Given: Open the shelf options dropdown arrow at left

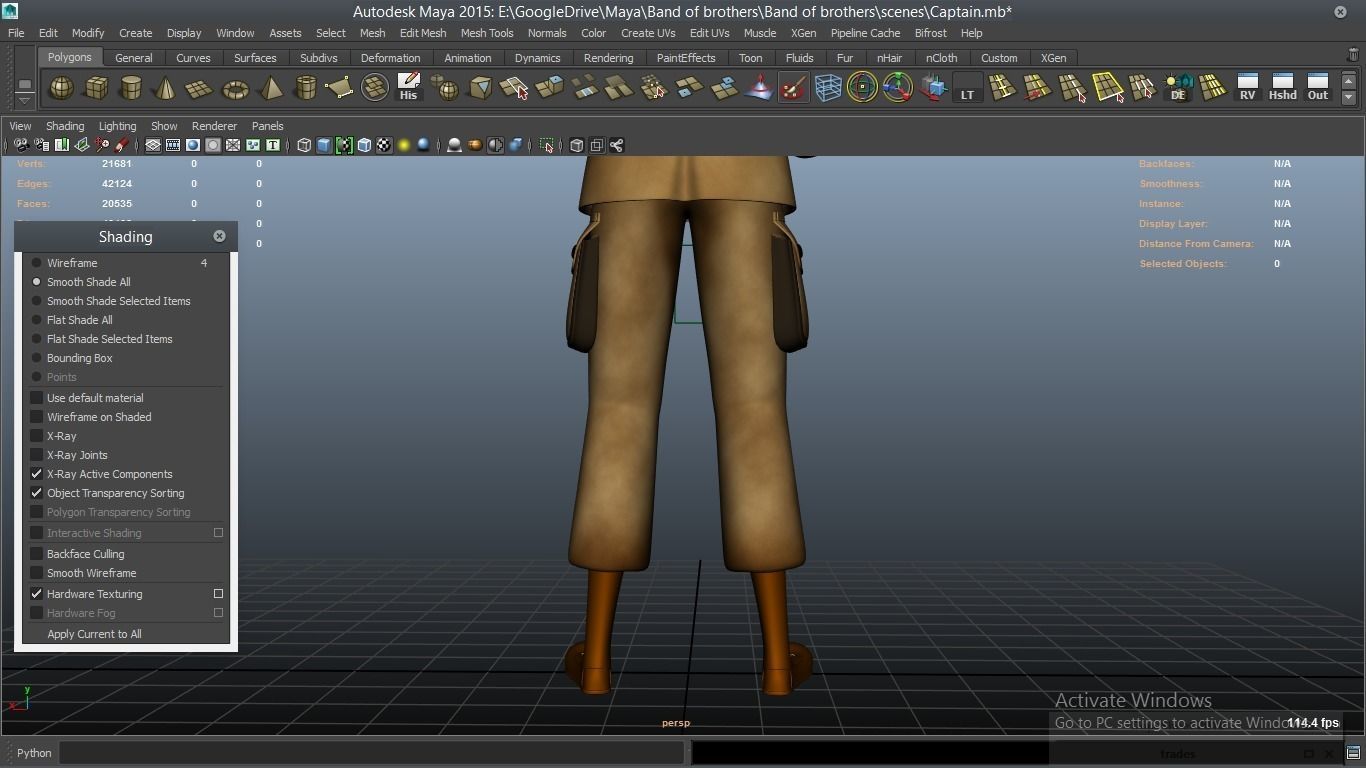Looking at the screenshot, I should tap(25, 101).
